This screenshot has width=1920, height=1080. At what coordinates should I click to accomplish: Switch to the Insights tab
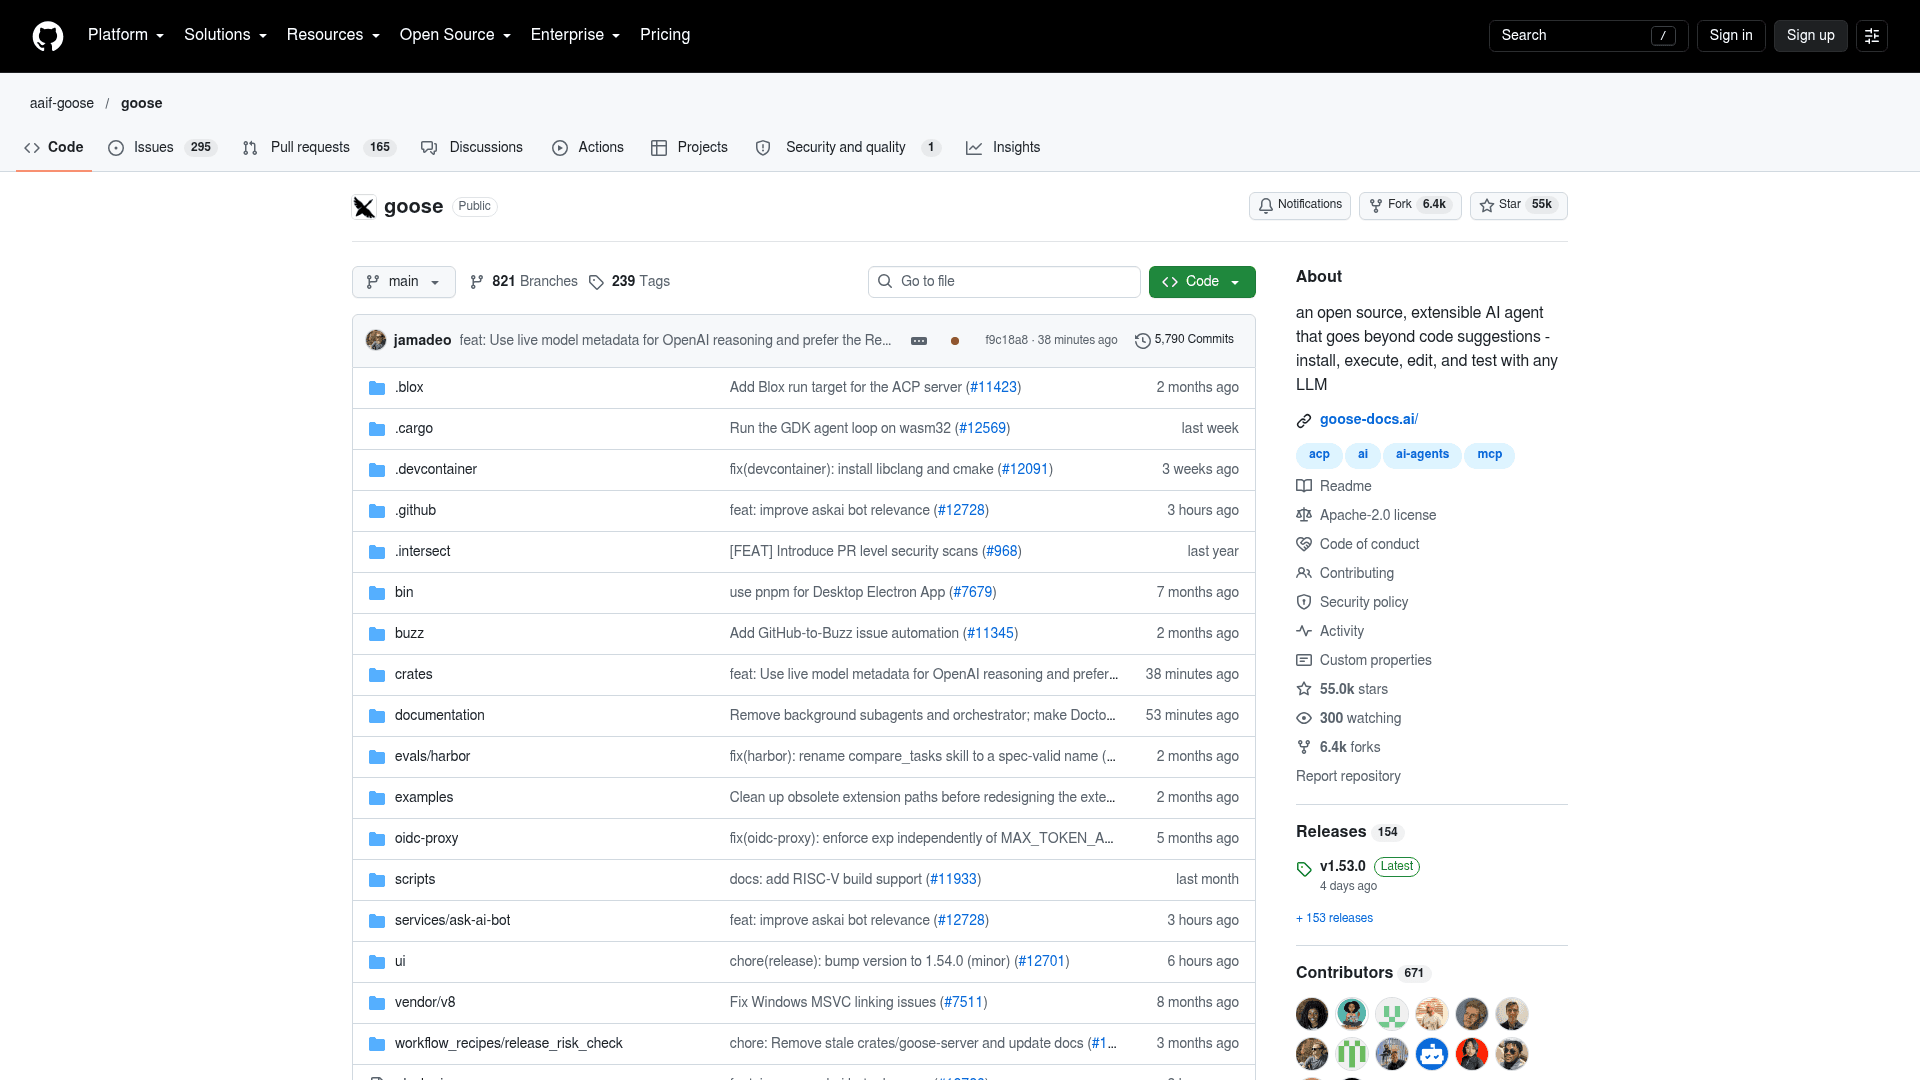[x=1003, y=147]
